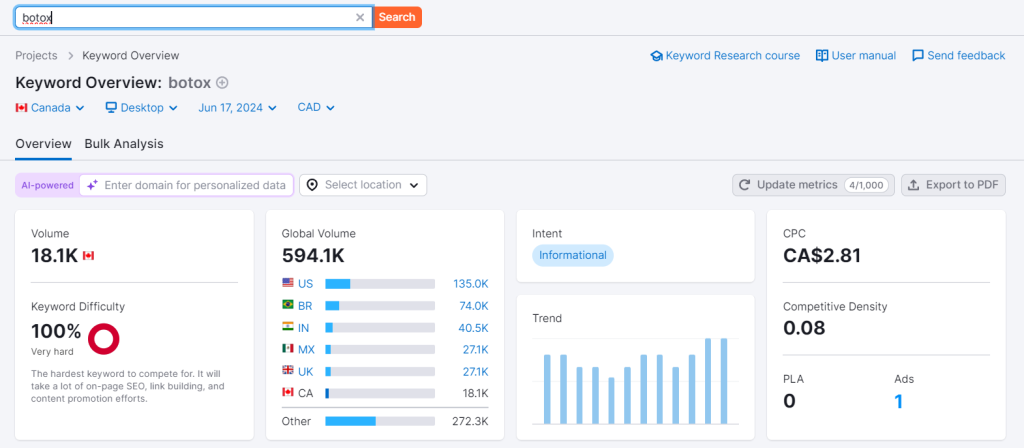Image resolution: width=1024 pixels, height=448 pixels.
Task: Click the location pin icon
Action: (312, 185)
